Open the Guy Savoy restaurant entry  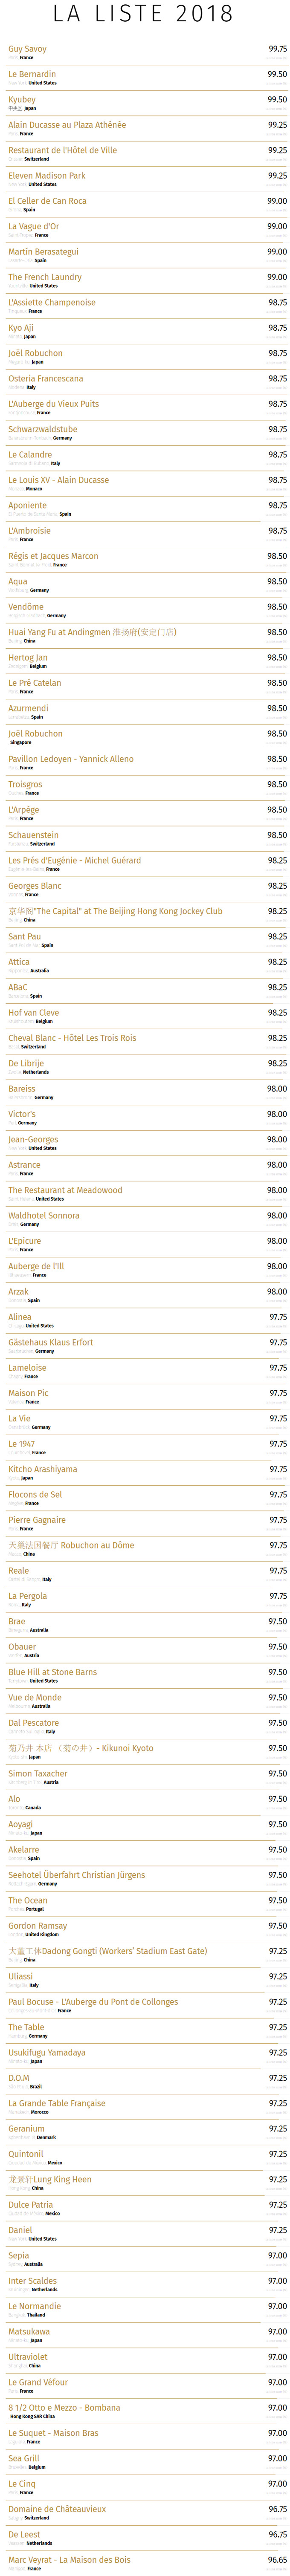(x=28, y=49)
